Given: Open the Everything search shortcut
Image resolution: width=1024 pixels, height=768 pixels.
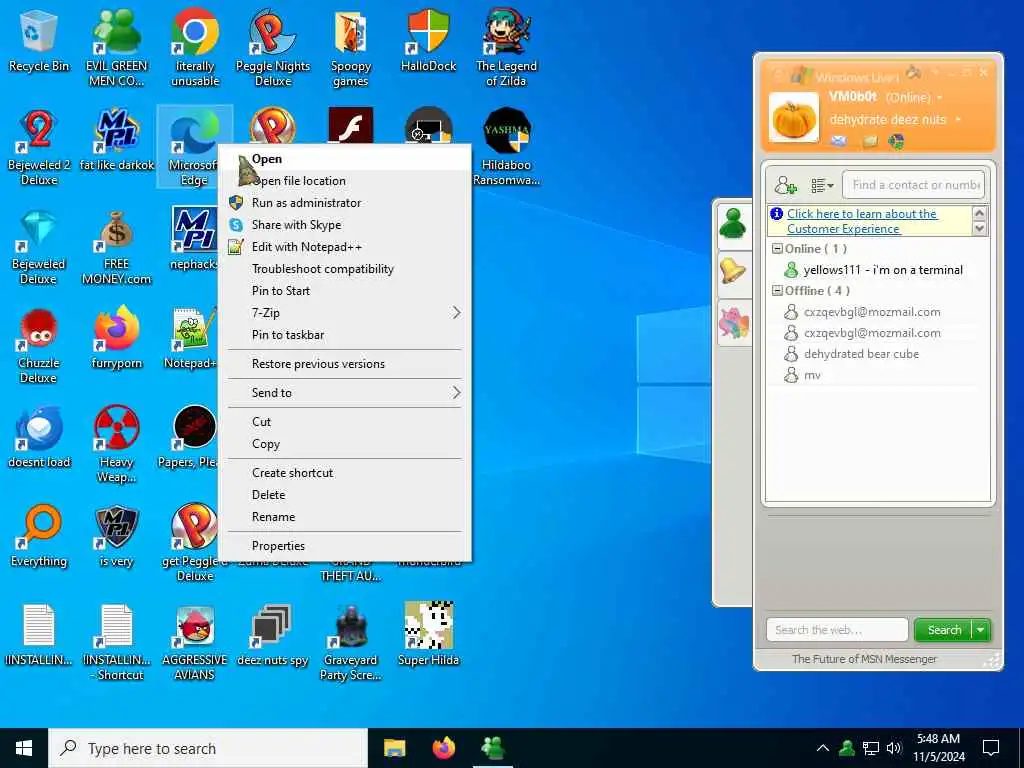Looking at the screenshot, I should click(x=39, y=536).
